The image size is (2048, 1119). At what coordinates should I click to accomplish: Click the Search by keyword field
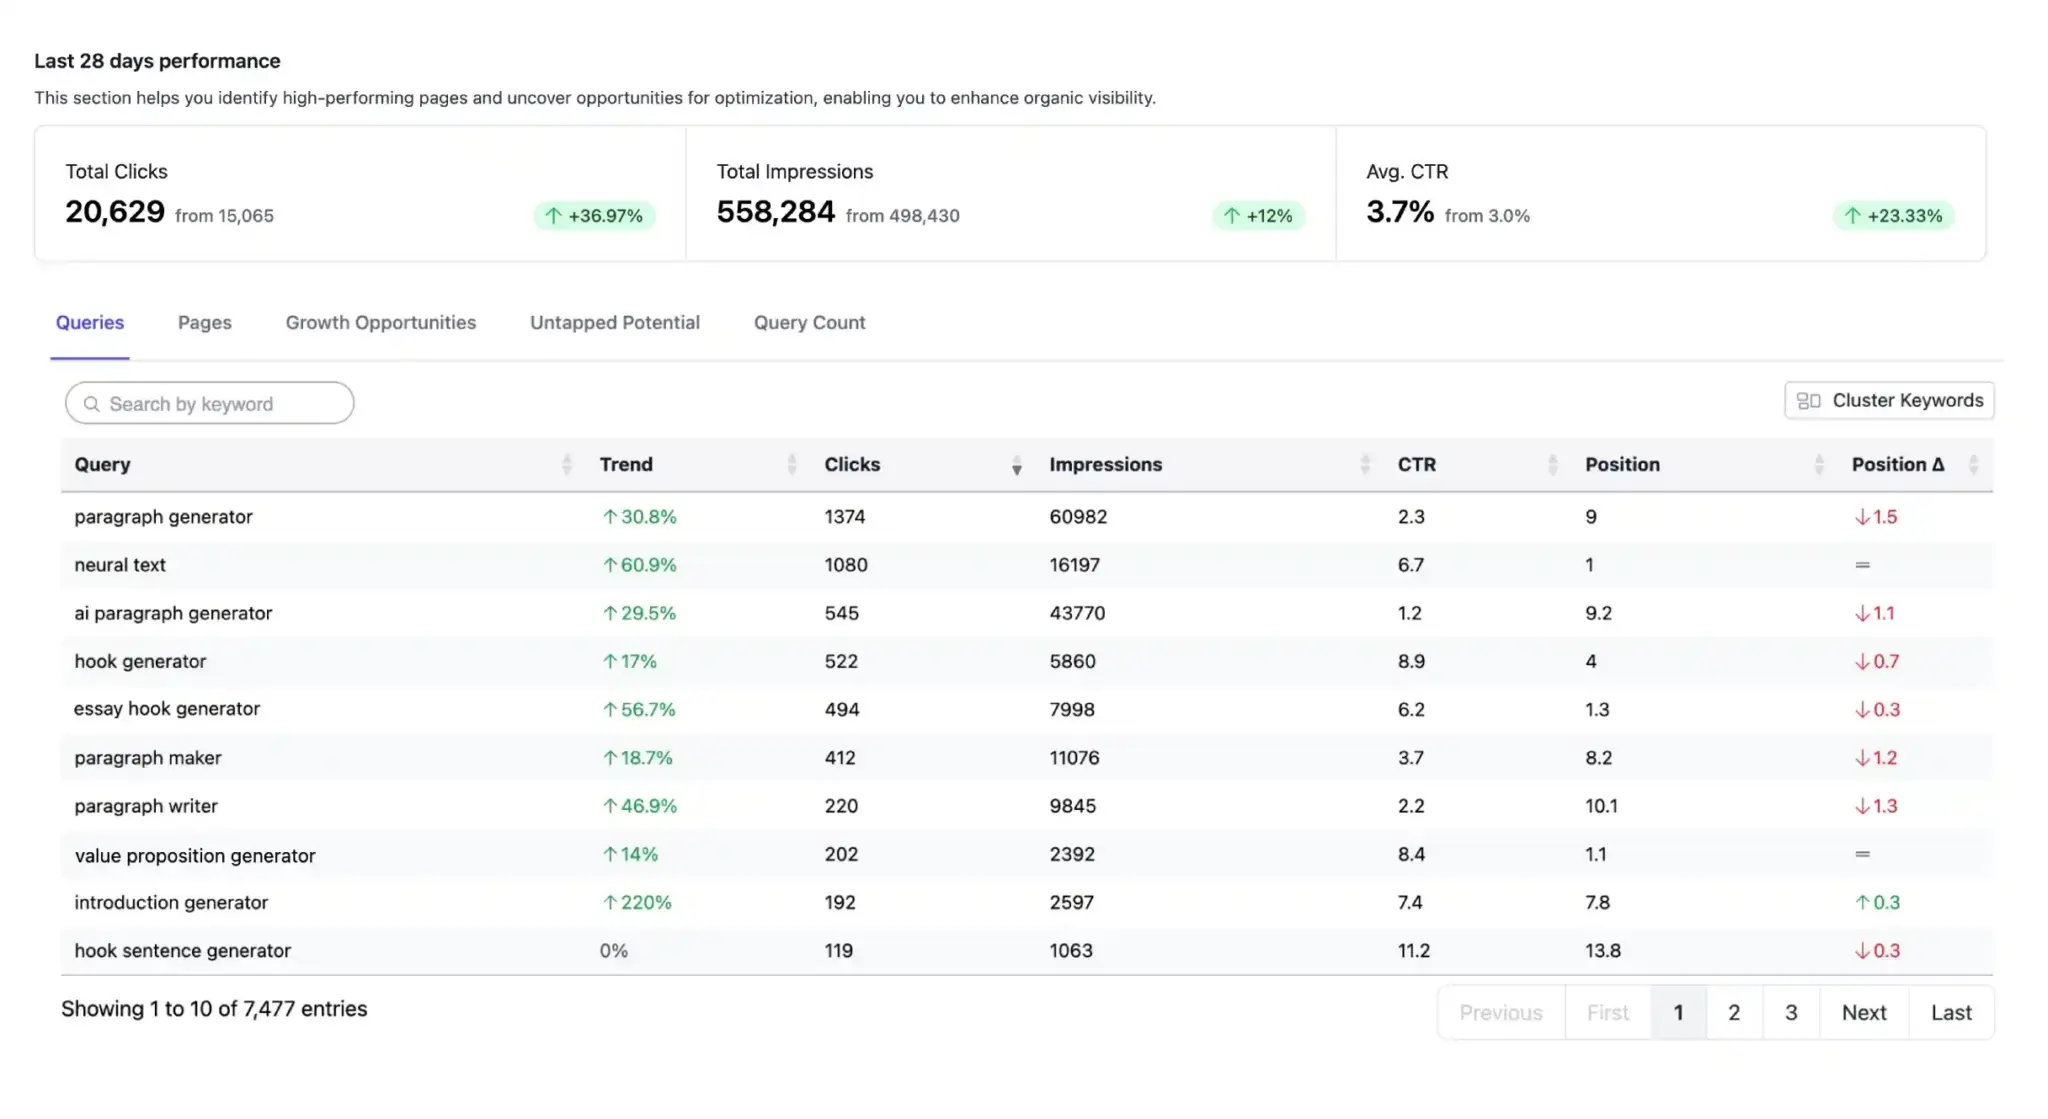[210, 403]
